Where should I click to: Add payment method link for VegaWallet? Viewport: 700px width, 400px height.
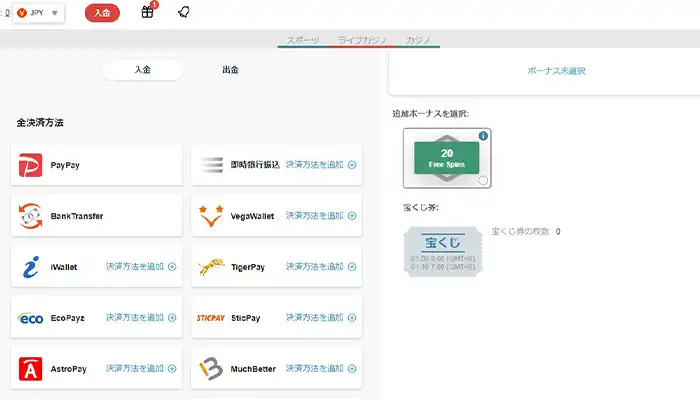point(315,216)
